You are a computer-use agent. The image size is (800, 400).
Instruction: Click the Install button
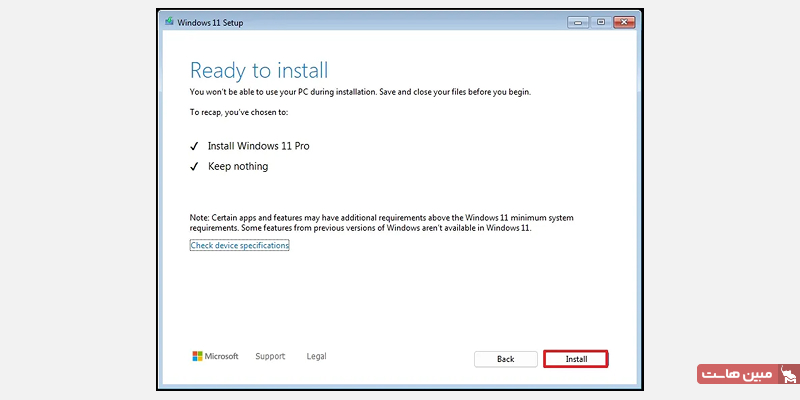coord(576,359)
